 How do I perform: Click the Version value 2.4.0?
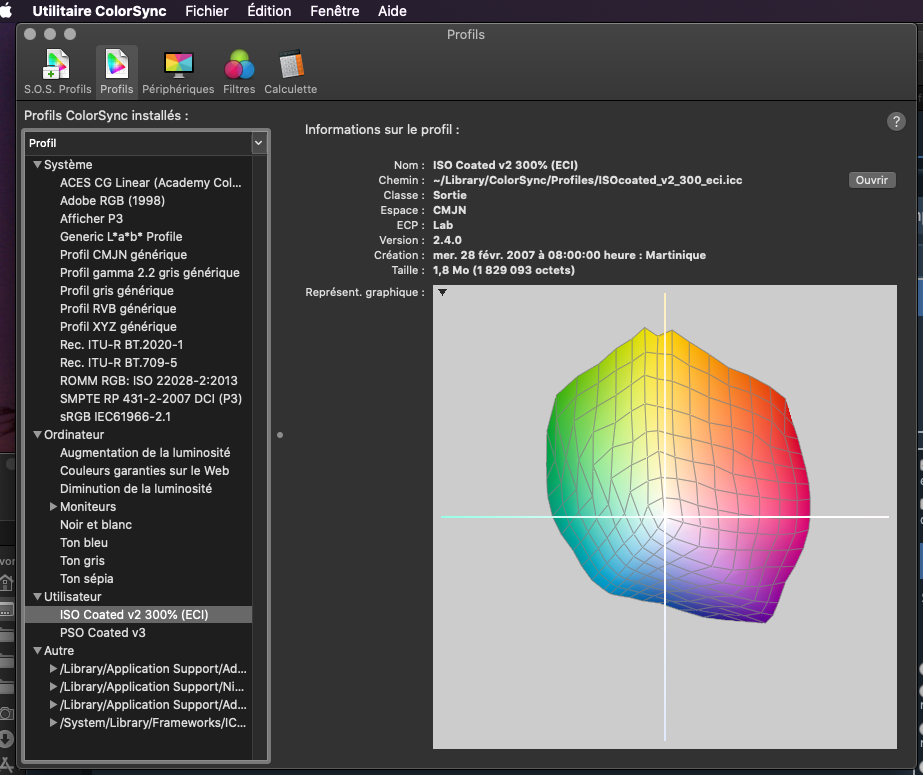point(447,240)
